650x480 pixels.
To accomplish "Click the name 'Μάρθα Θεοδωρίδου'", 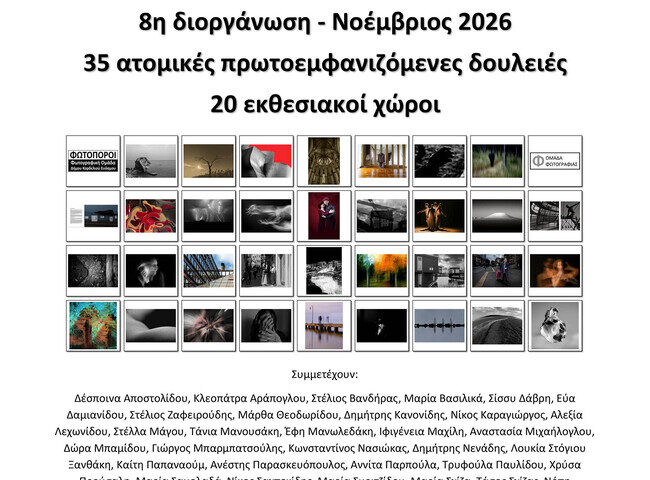I will (x=288, y=415).
